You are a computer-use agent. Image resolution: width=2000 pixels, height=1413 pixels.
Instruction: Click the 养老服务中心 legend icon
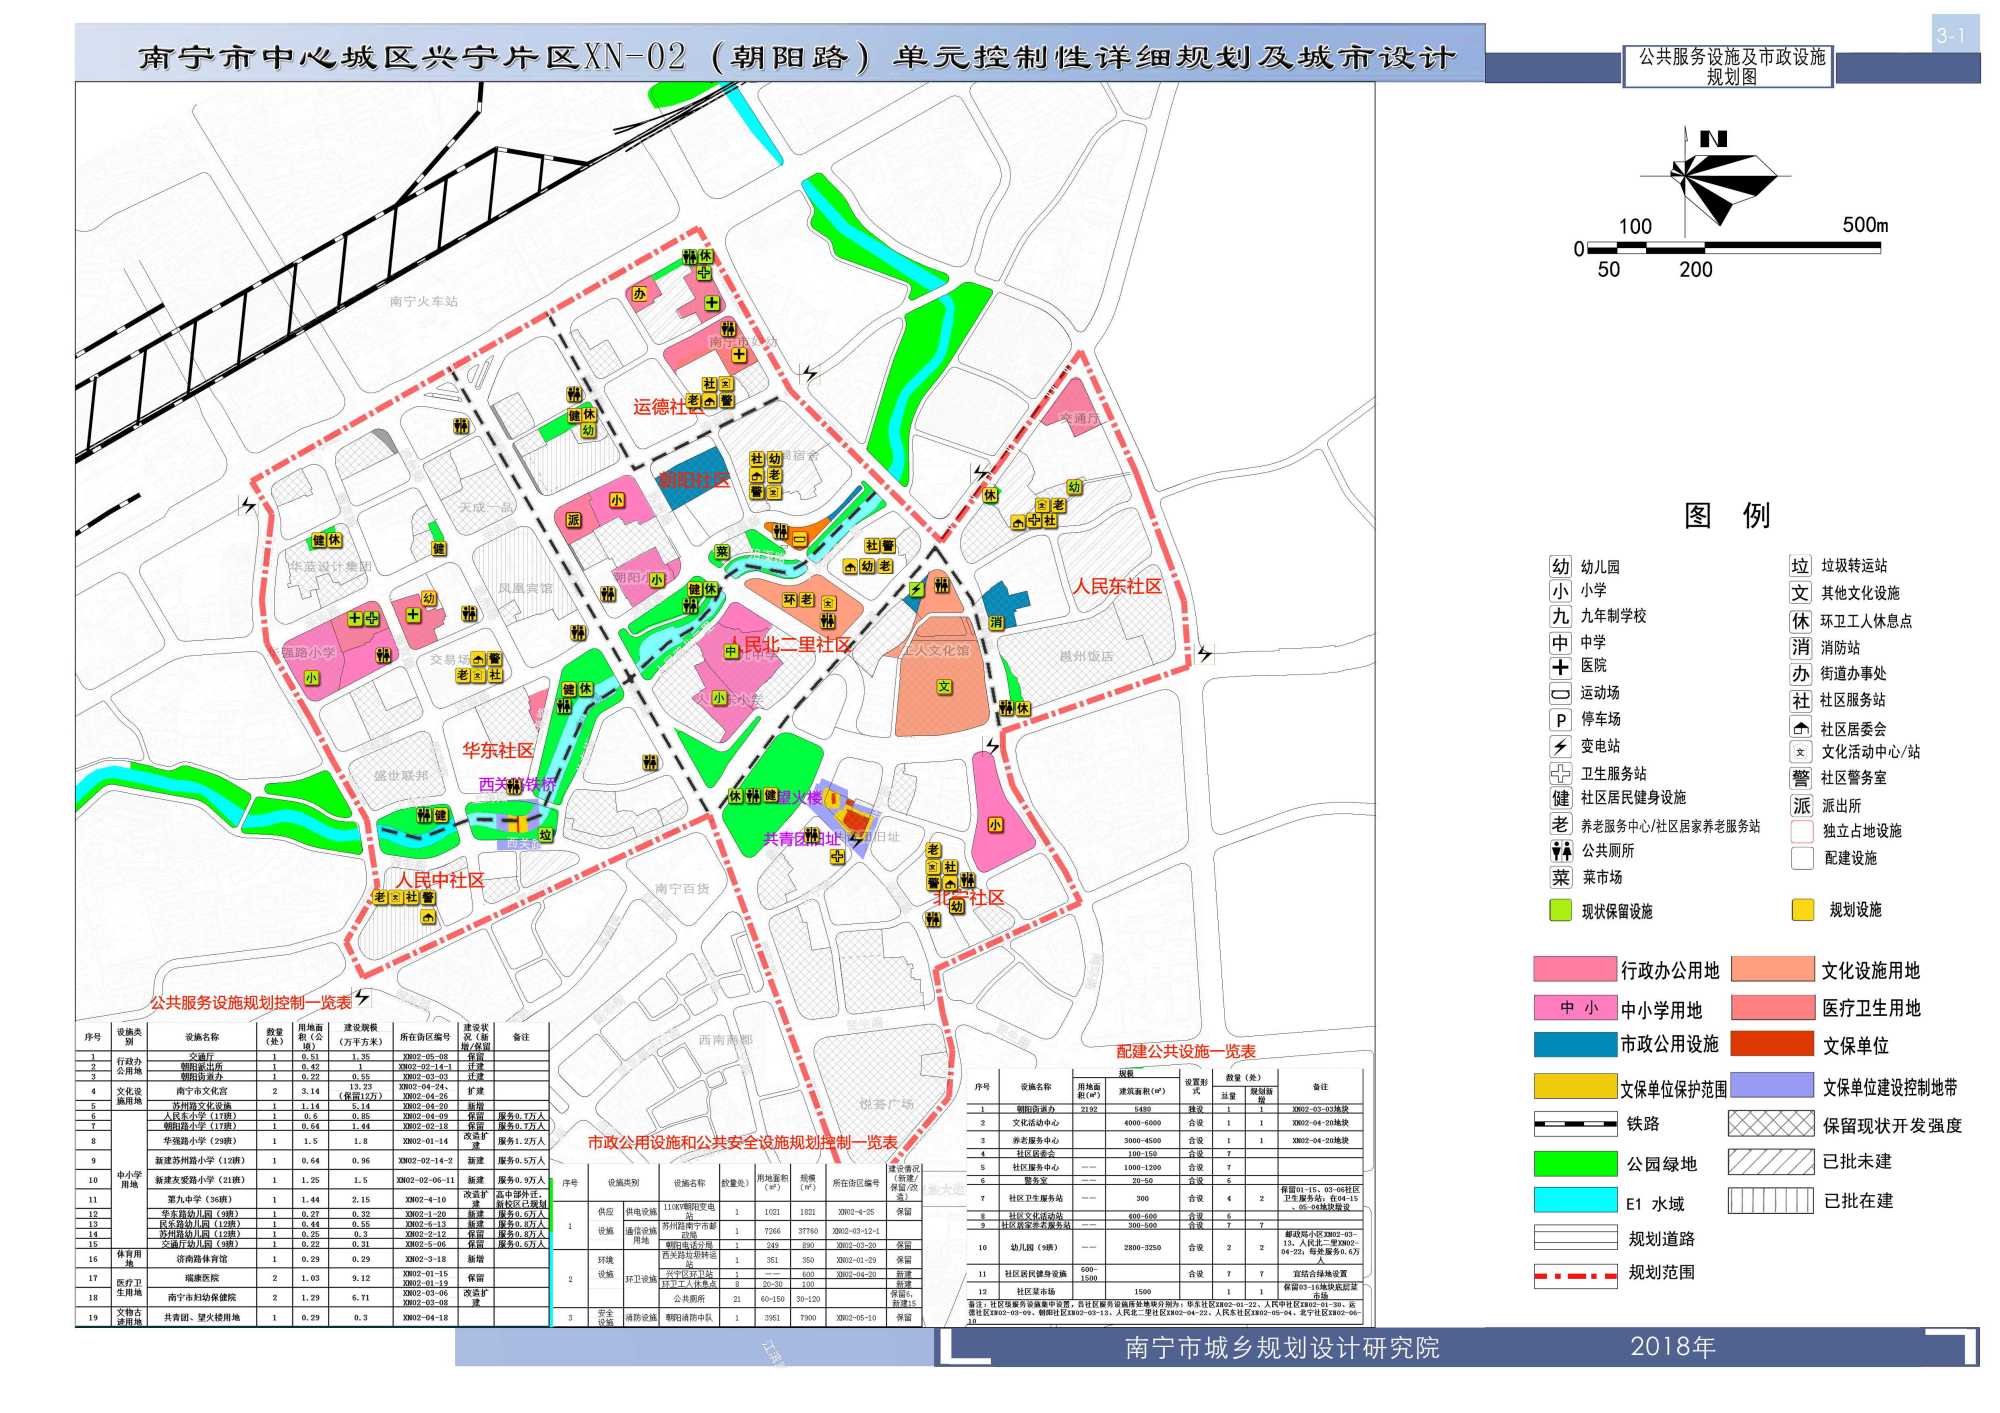click(1560, 824)
